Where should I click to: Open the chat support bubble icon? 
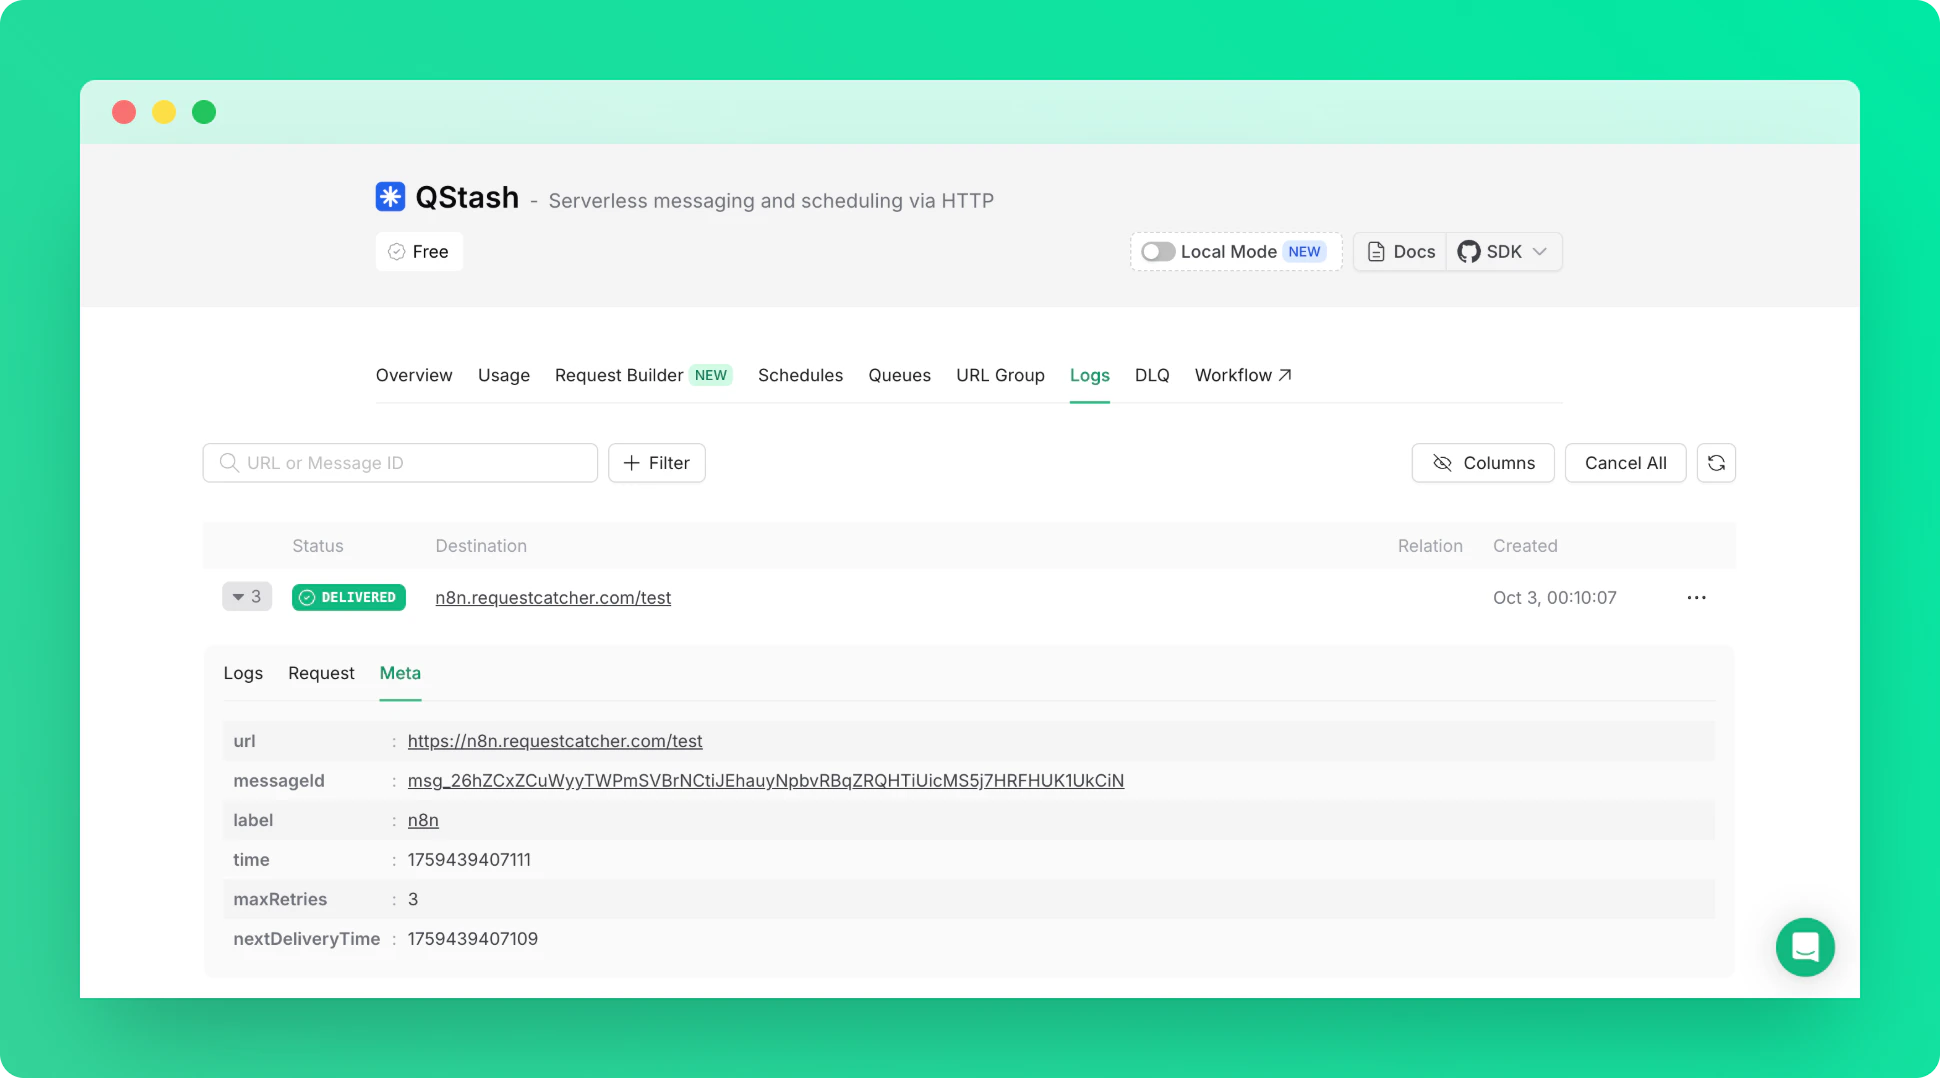1805,946
